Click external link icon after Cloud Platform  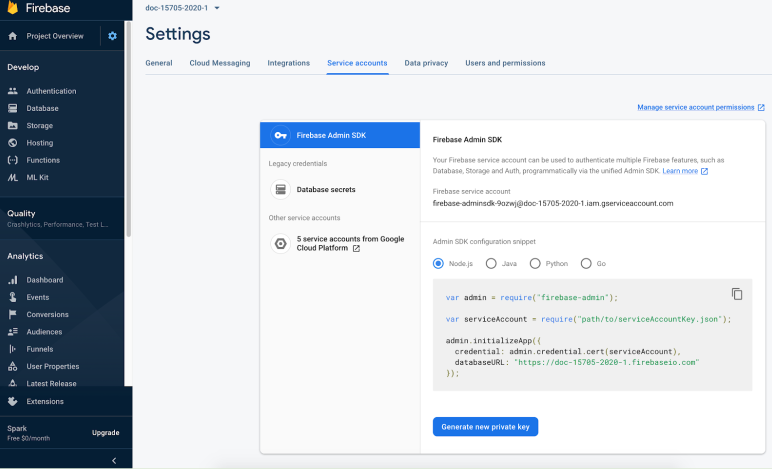click(x=356, y=249)
